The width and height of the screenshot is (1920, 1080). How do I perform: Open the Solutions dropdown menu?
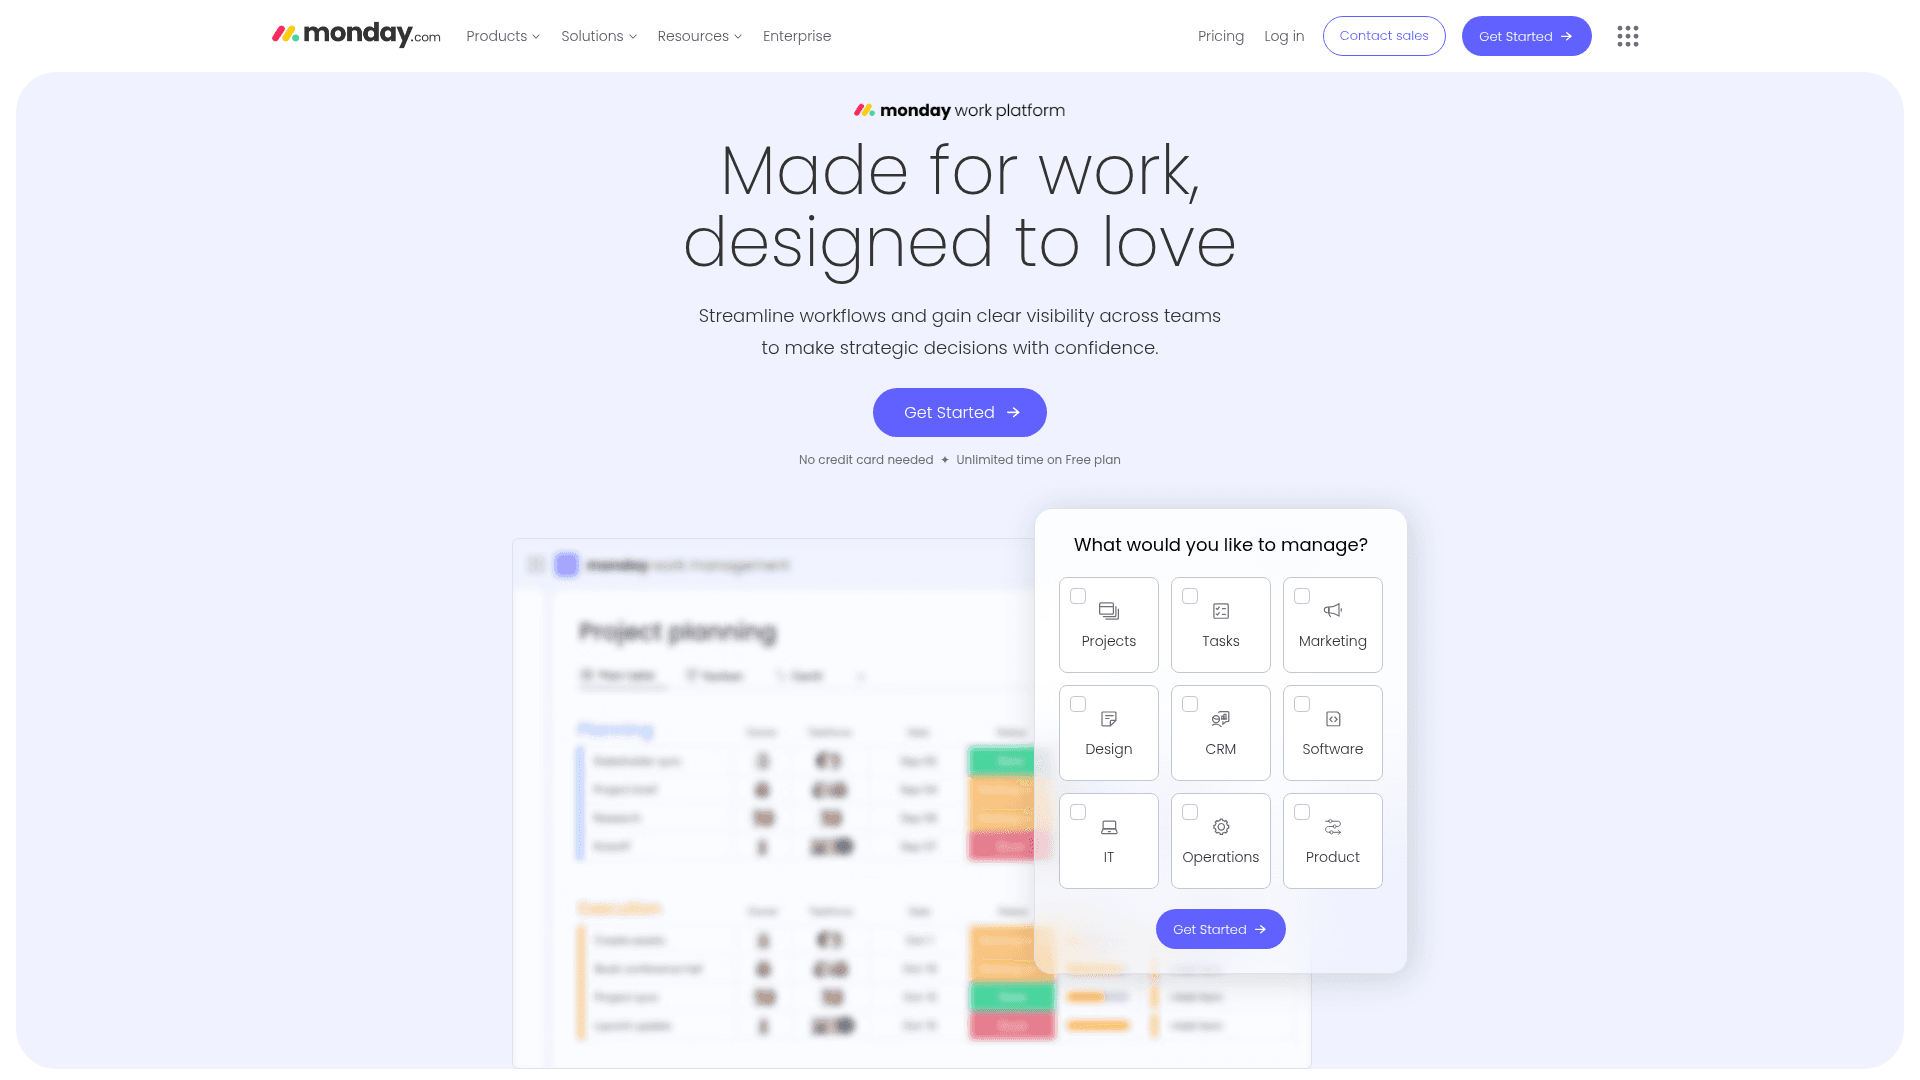(597, 36)
